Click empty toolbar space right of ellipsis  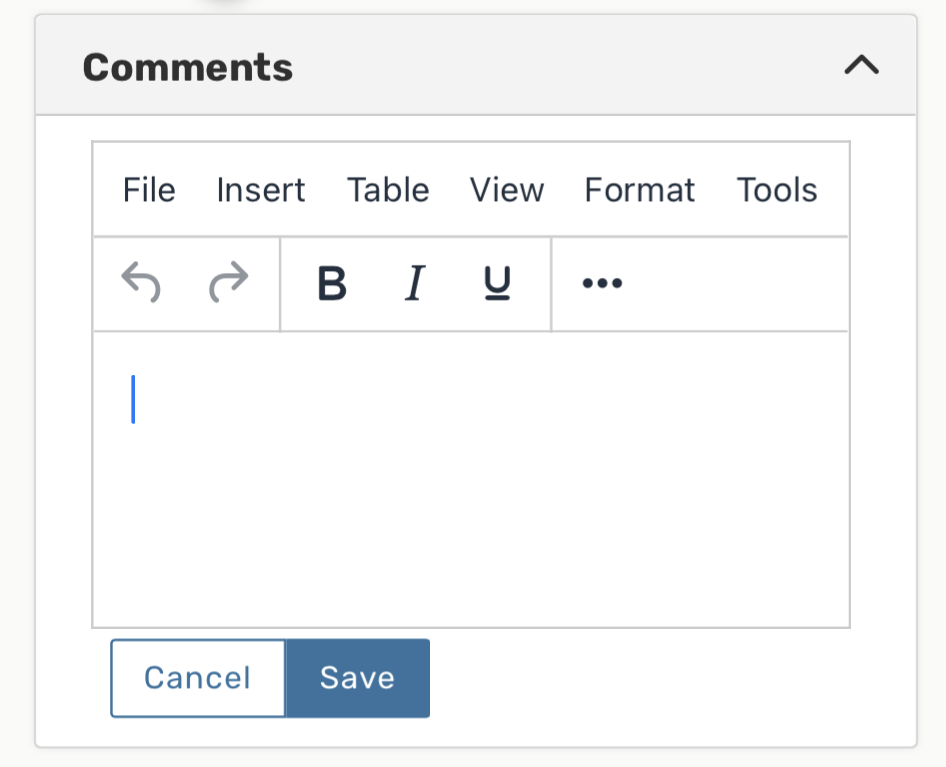pos(740,284)
